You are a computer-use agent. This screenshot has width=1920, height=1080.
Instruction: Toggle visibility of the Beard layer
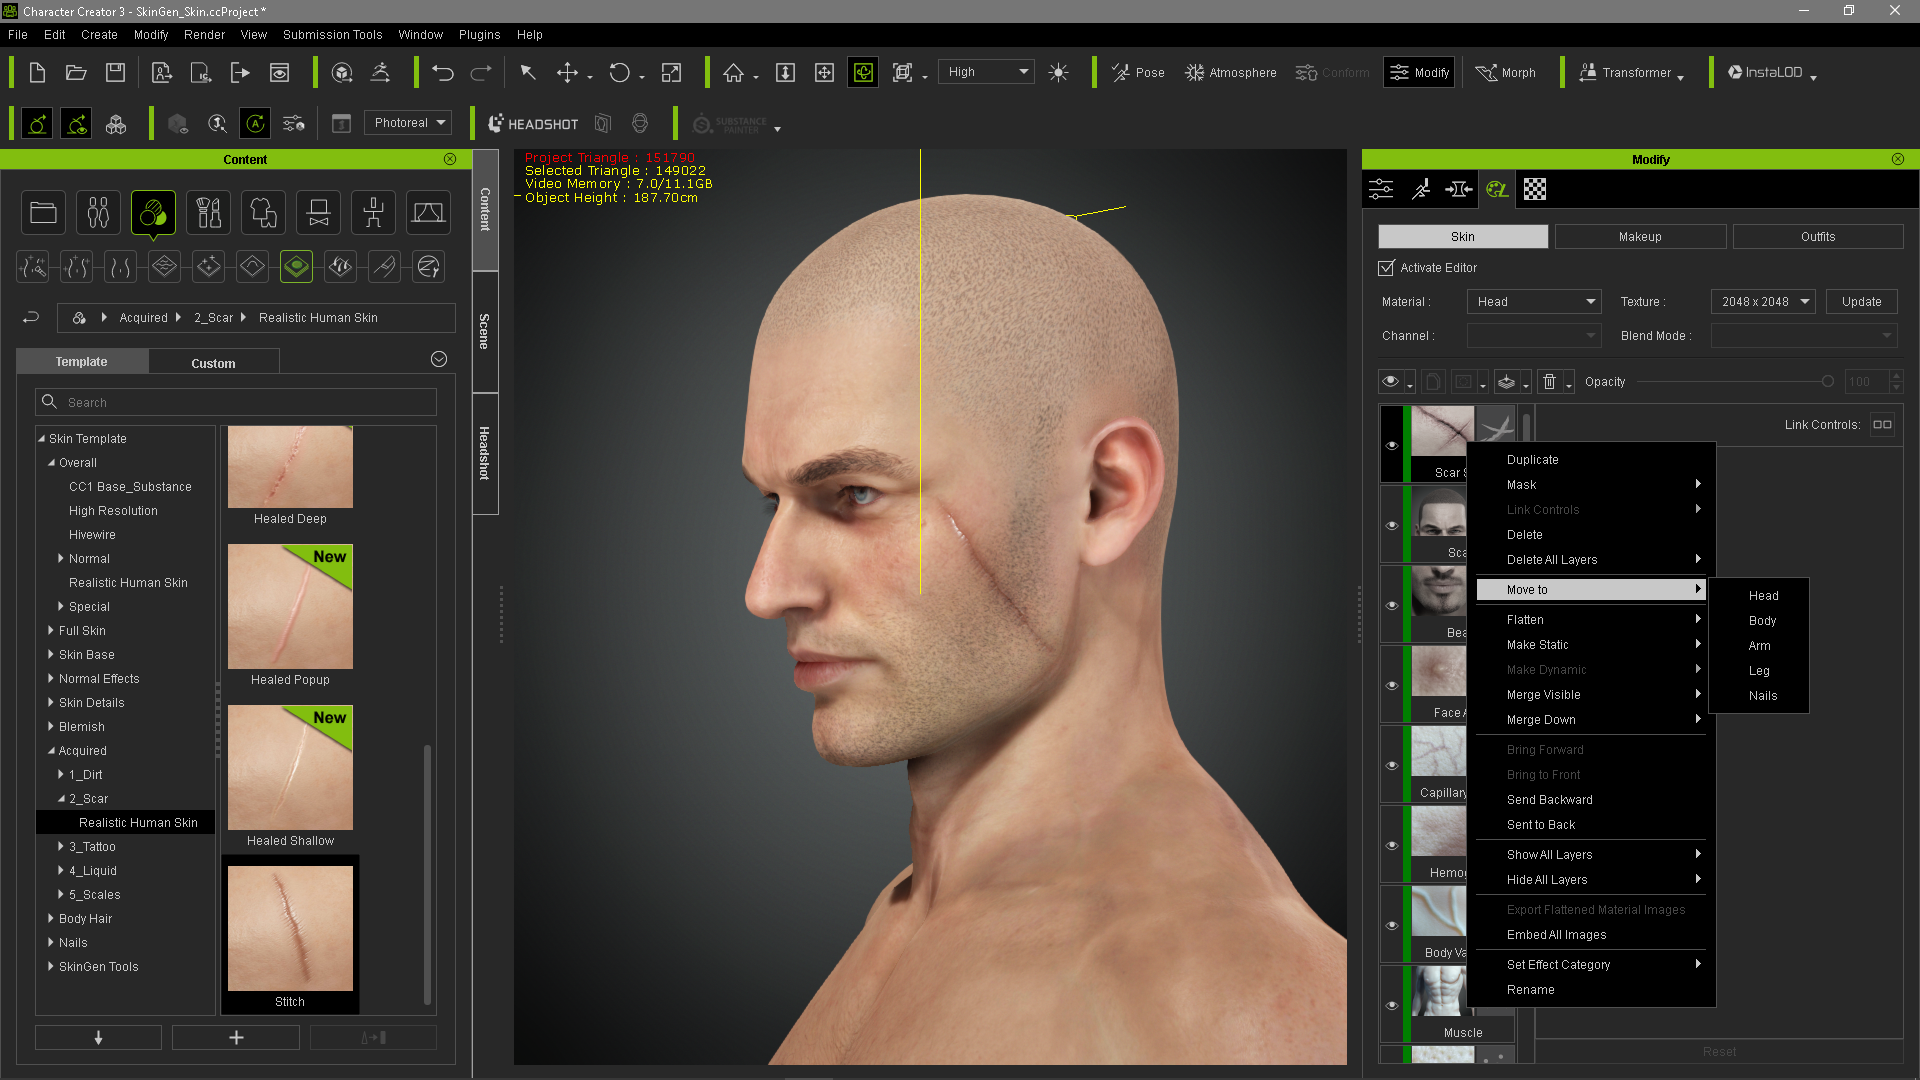click(x=1392, y=605)
